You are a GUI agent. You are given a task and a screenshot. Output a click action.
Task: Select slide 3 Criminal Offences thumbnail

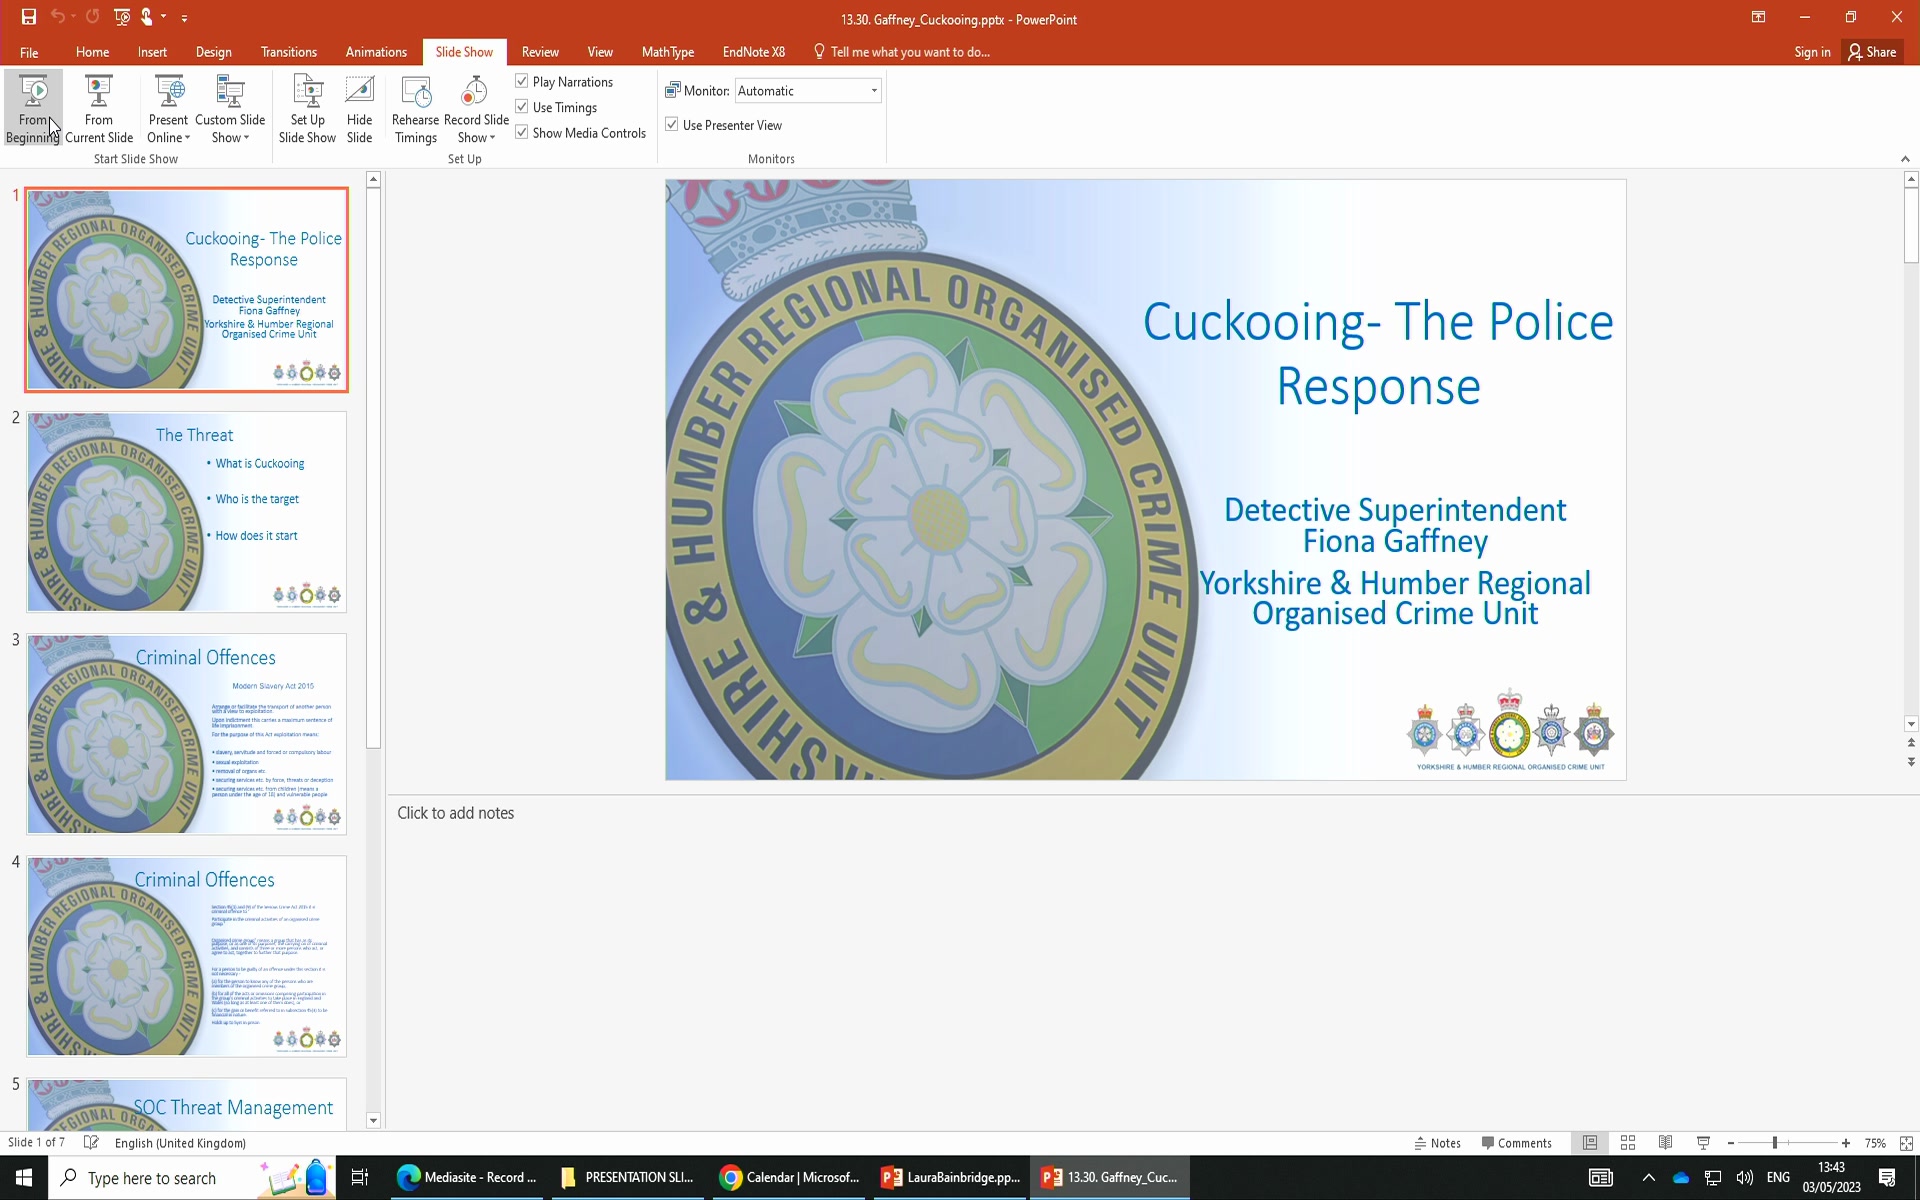coord(186,734)
